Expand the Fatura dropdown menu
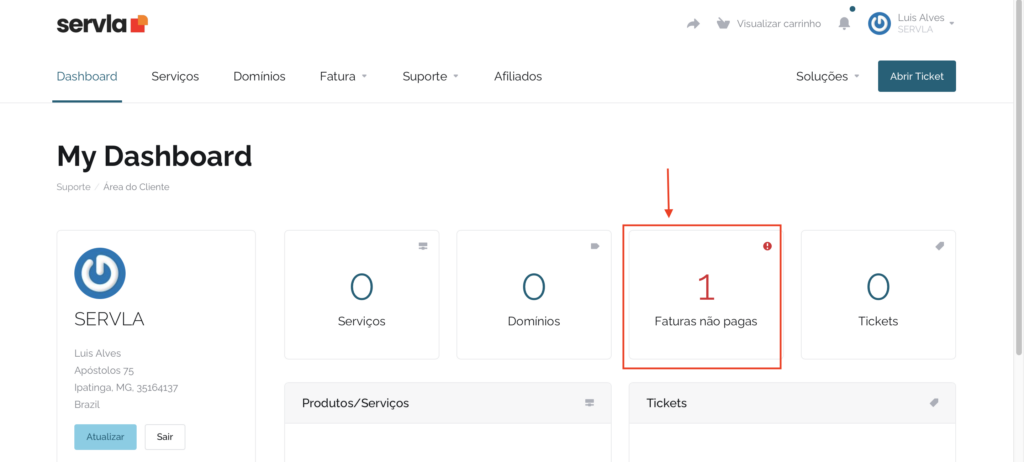The height and width of the screenshot is (462, 1024). 344,76
